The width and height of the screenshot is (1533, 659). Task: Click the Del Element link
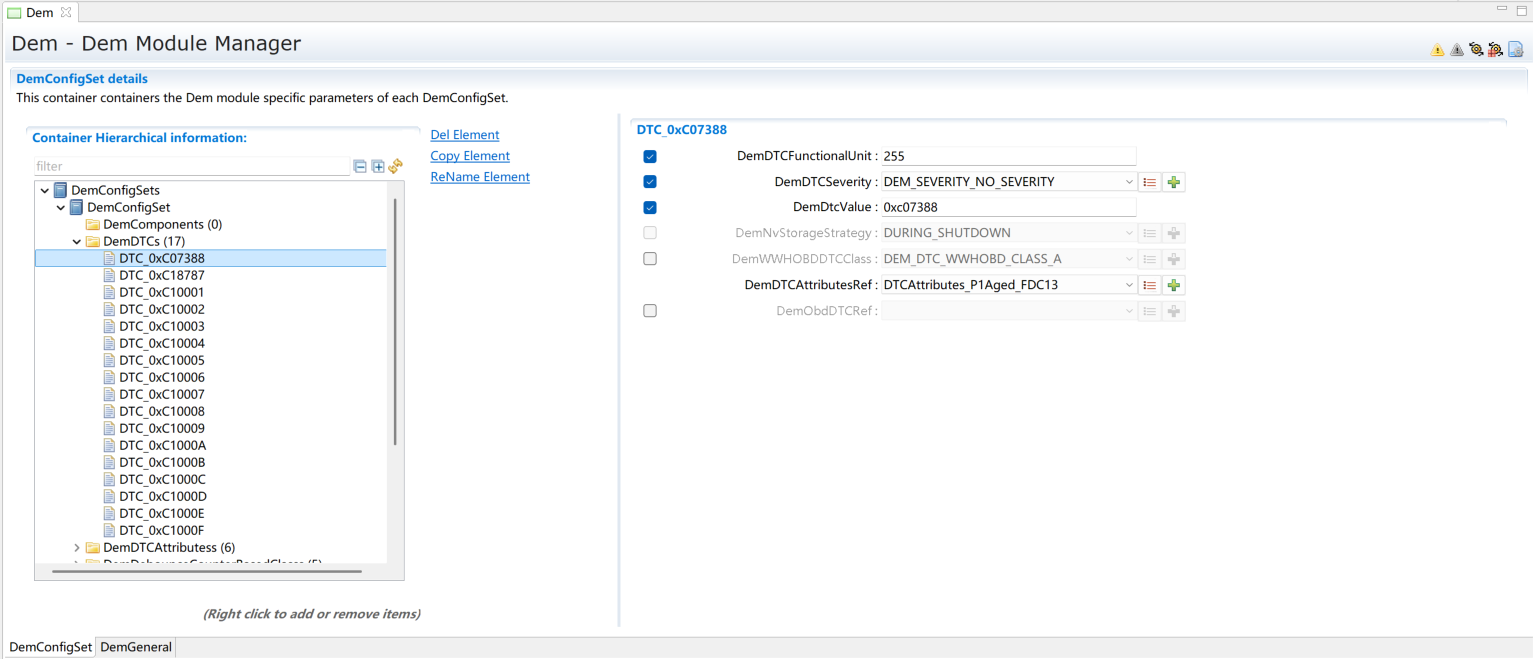tap(464, 135)
